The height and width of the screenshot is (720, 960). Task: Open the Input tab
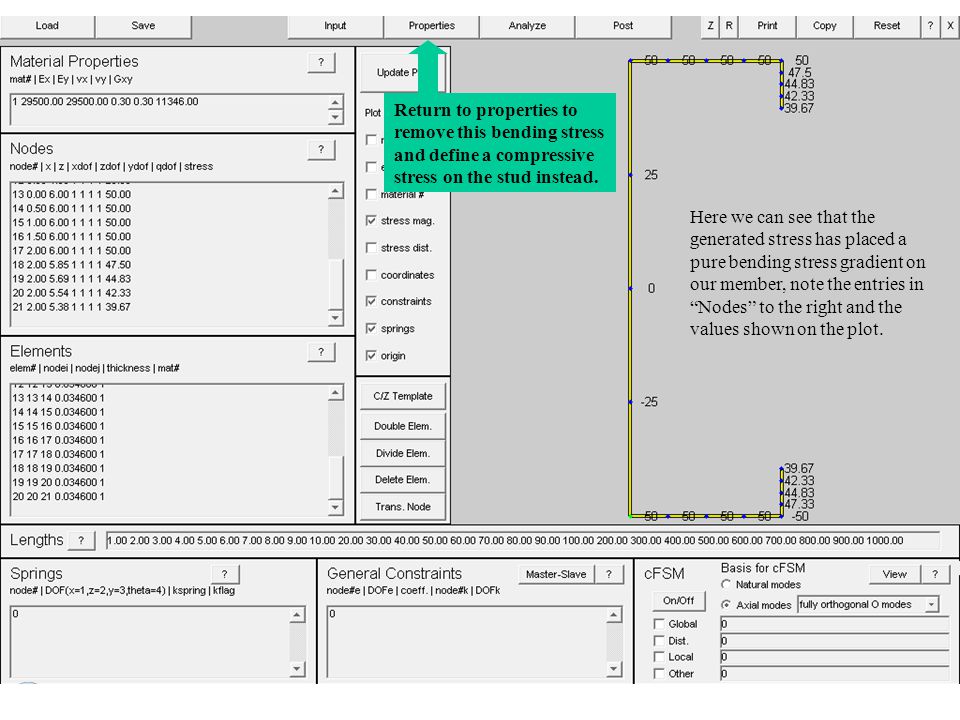335,26
